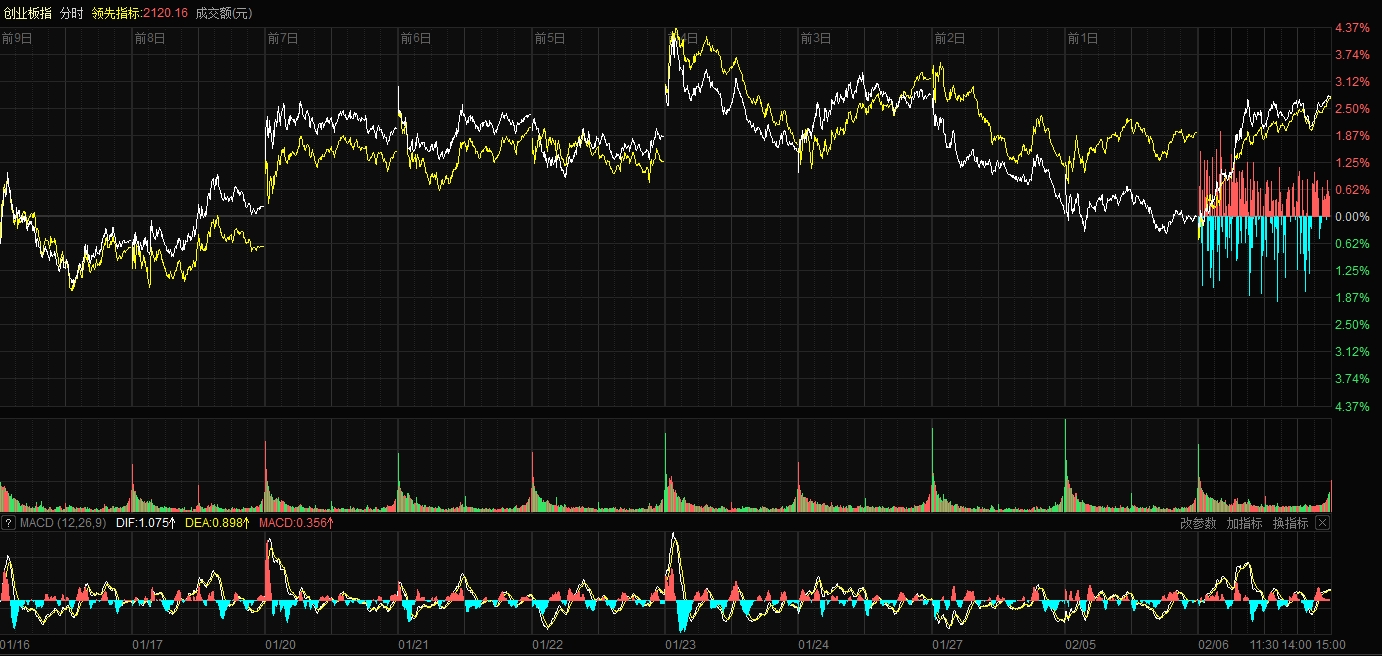Viewport: 1382px width, 656px height.
Task: Click the bottom green 4.37% scale label
Action: click(1351, 406)
